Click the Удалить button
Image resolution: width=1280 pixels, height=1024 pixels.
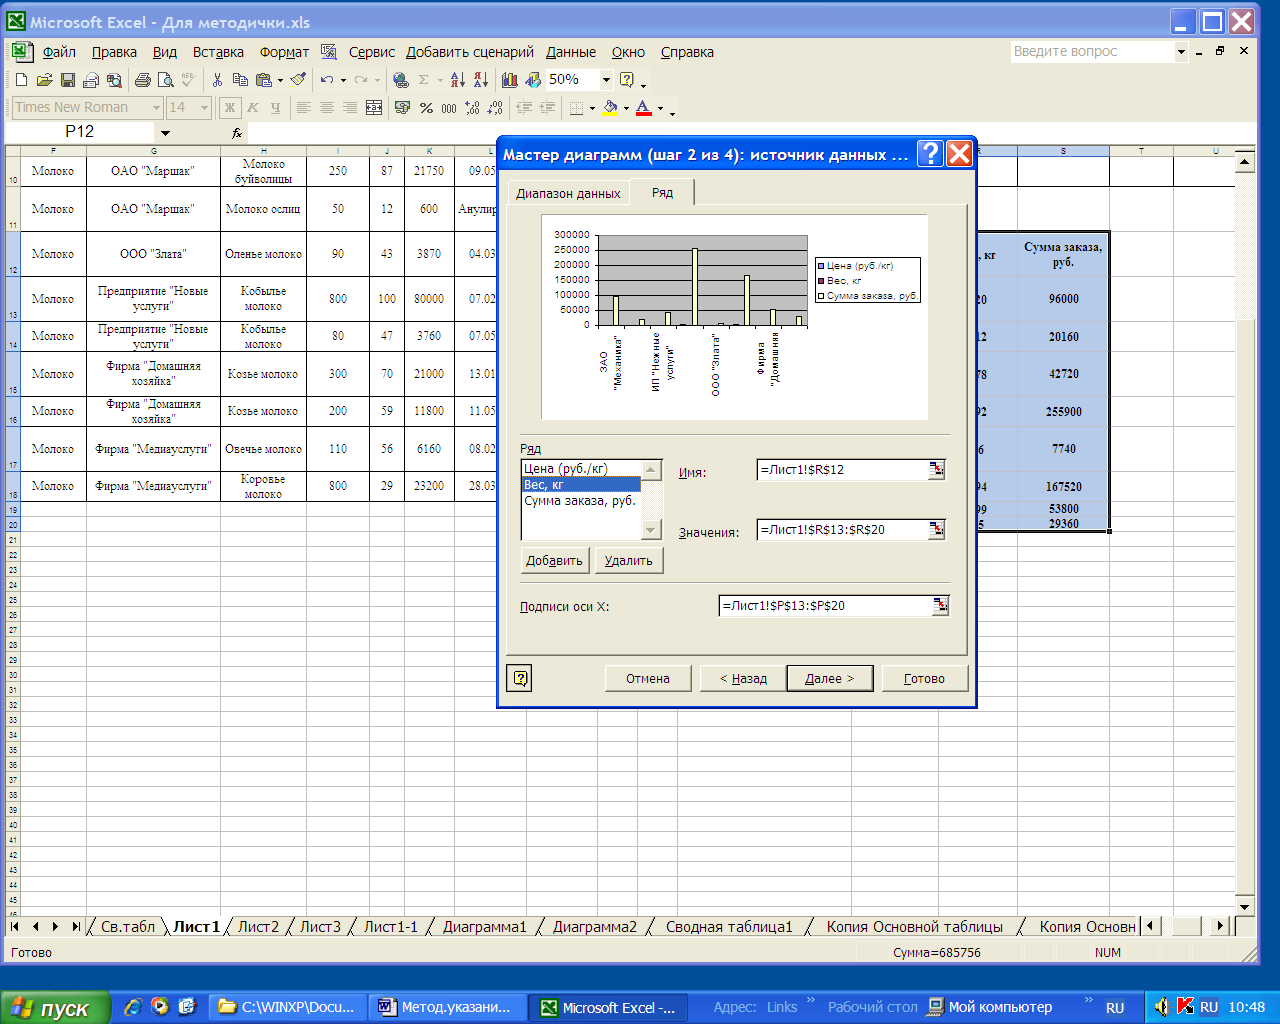pyautogui.click(x=628, y=560)
